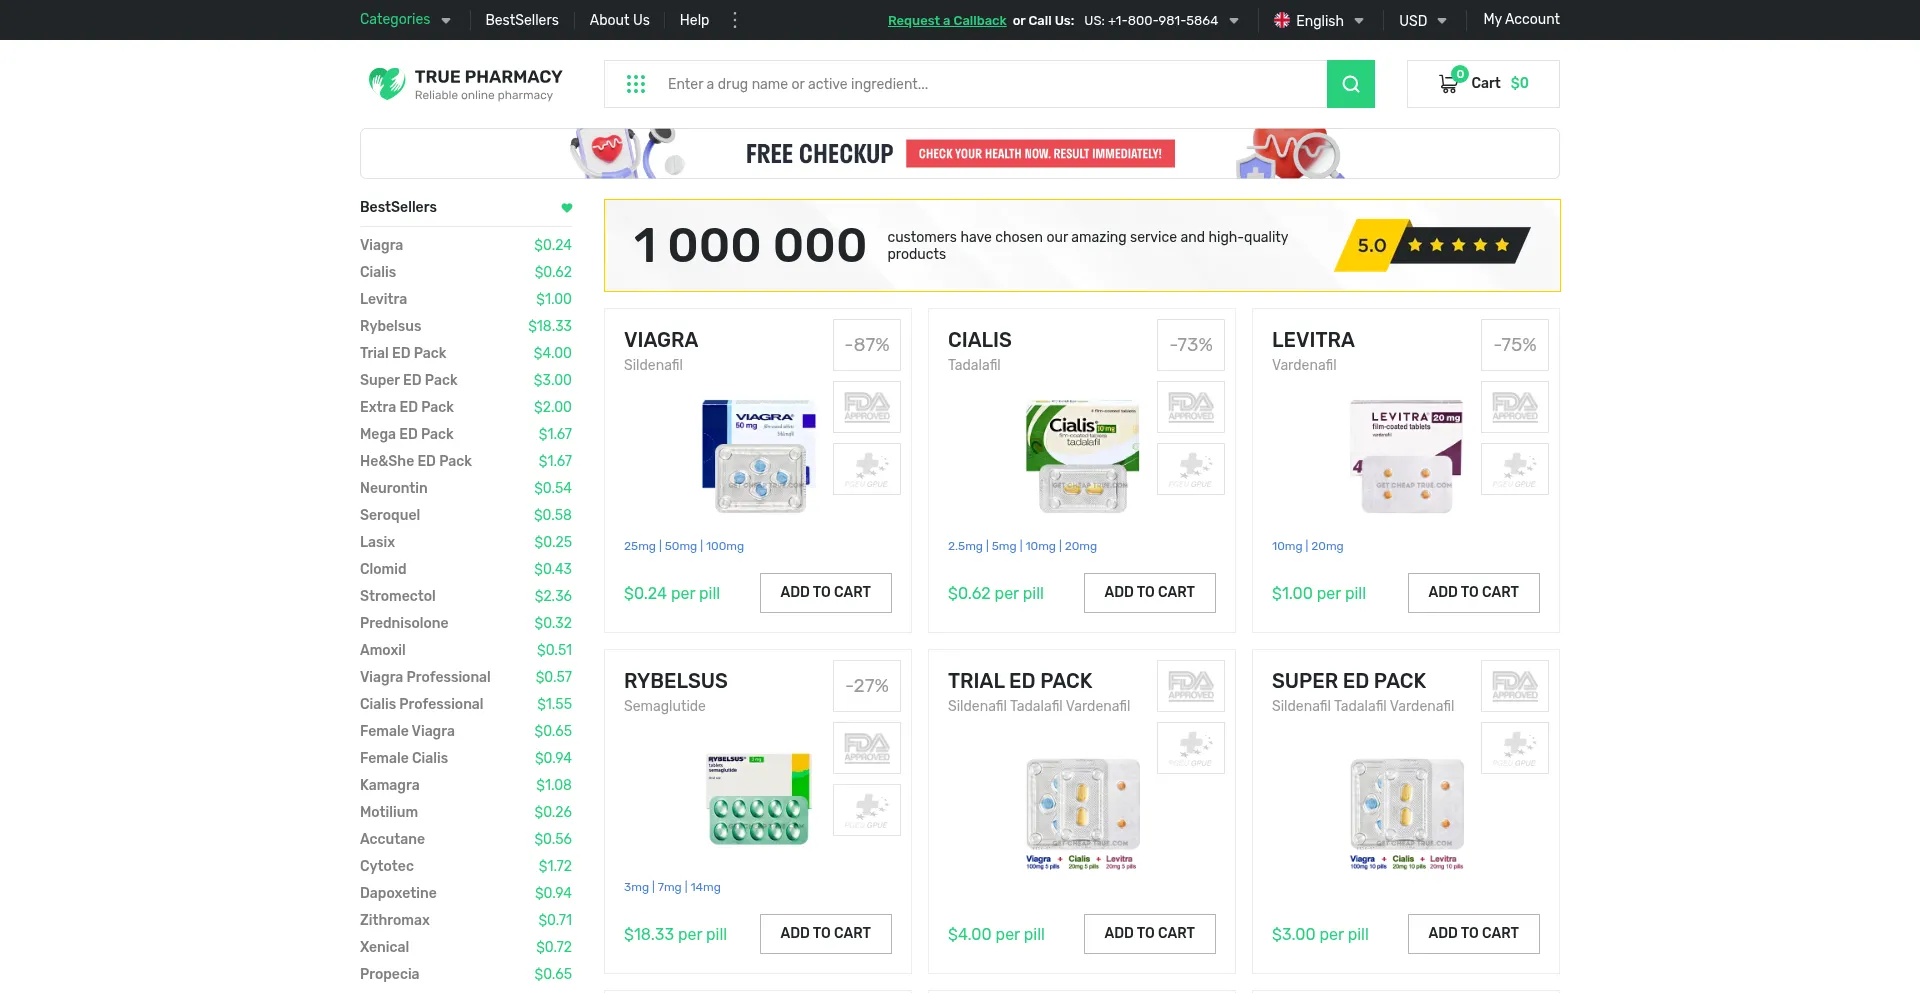The image size is (1920, 993).
Task: Open the shopping cart icon
Action: pyautogui.click(x=1448, y=83)
